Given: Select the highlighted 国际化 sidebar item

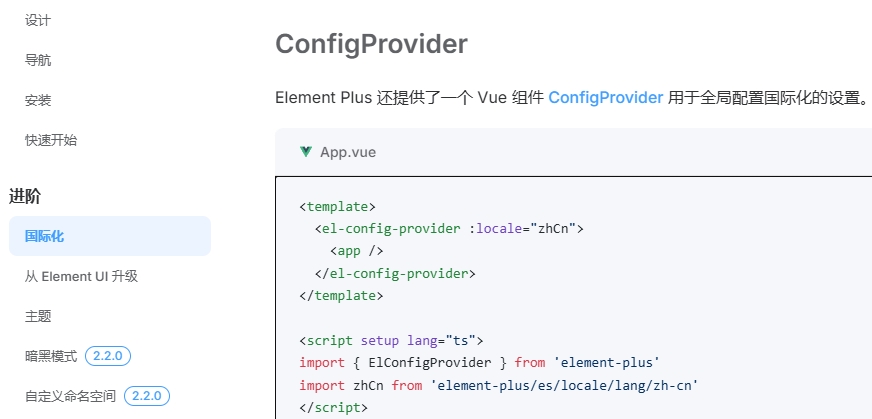Looking at the screenshot, I should pos(110,236).
